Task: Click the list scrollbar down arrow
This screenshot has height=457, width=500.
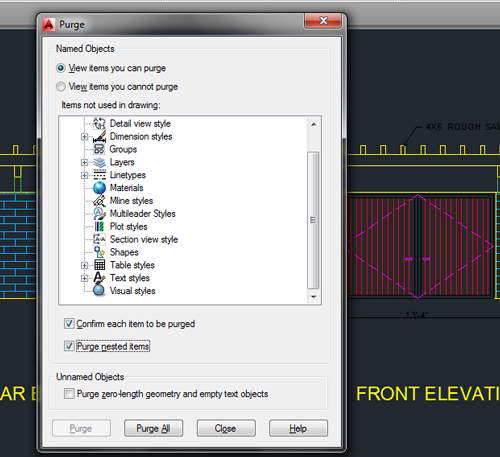Action: tap(313, 297)
